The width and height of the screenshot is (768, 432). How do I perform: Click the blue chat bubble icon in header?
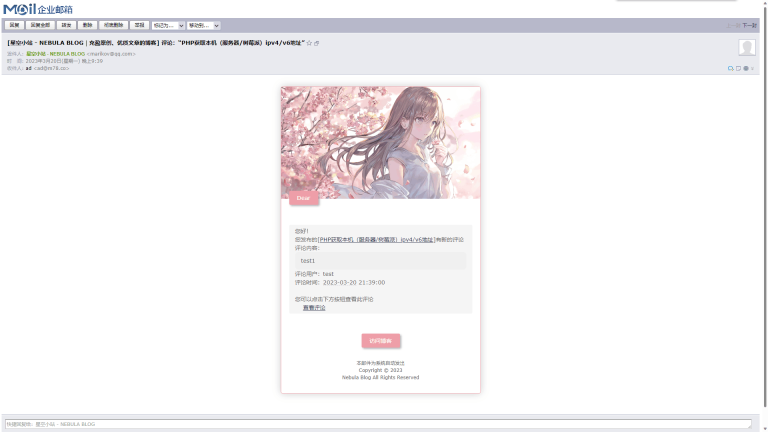click(730, 68)
